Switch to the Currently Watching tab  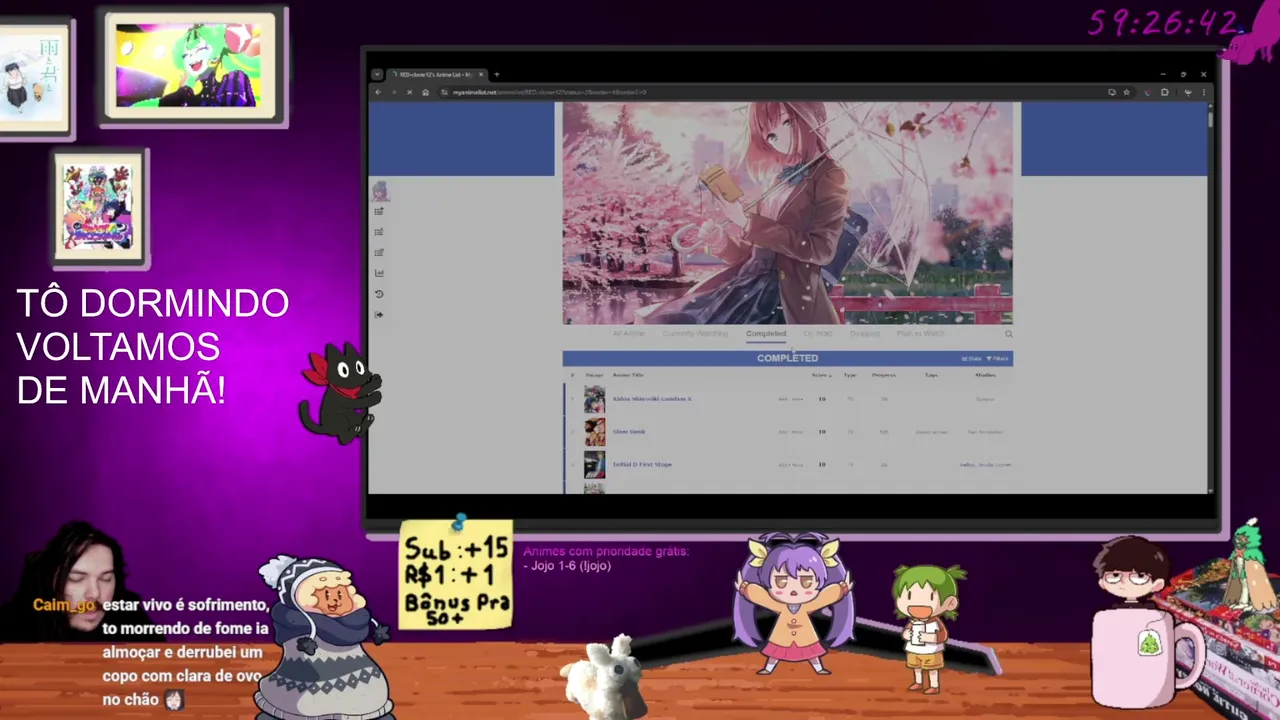(695, 333)
